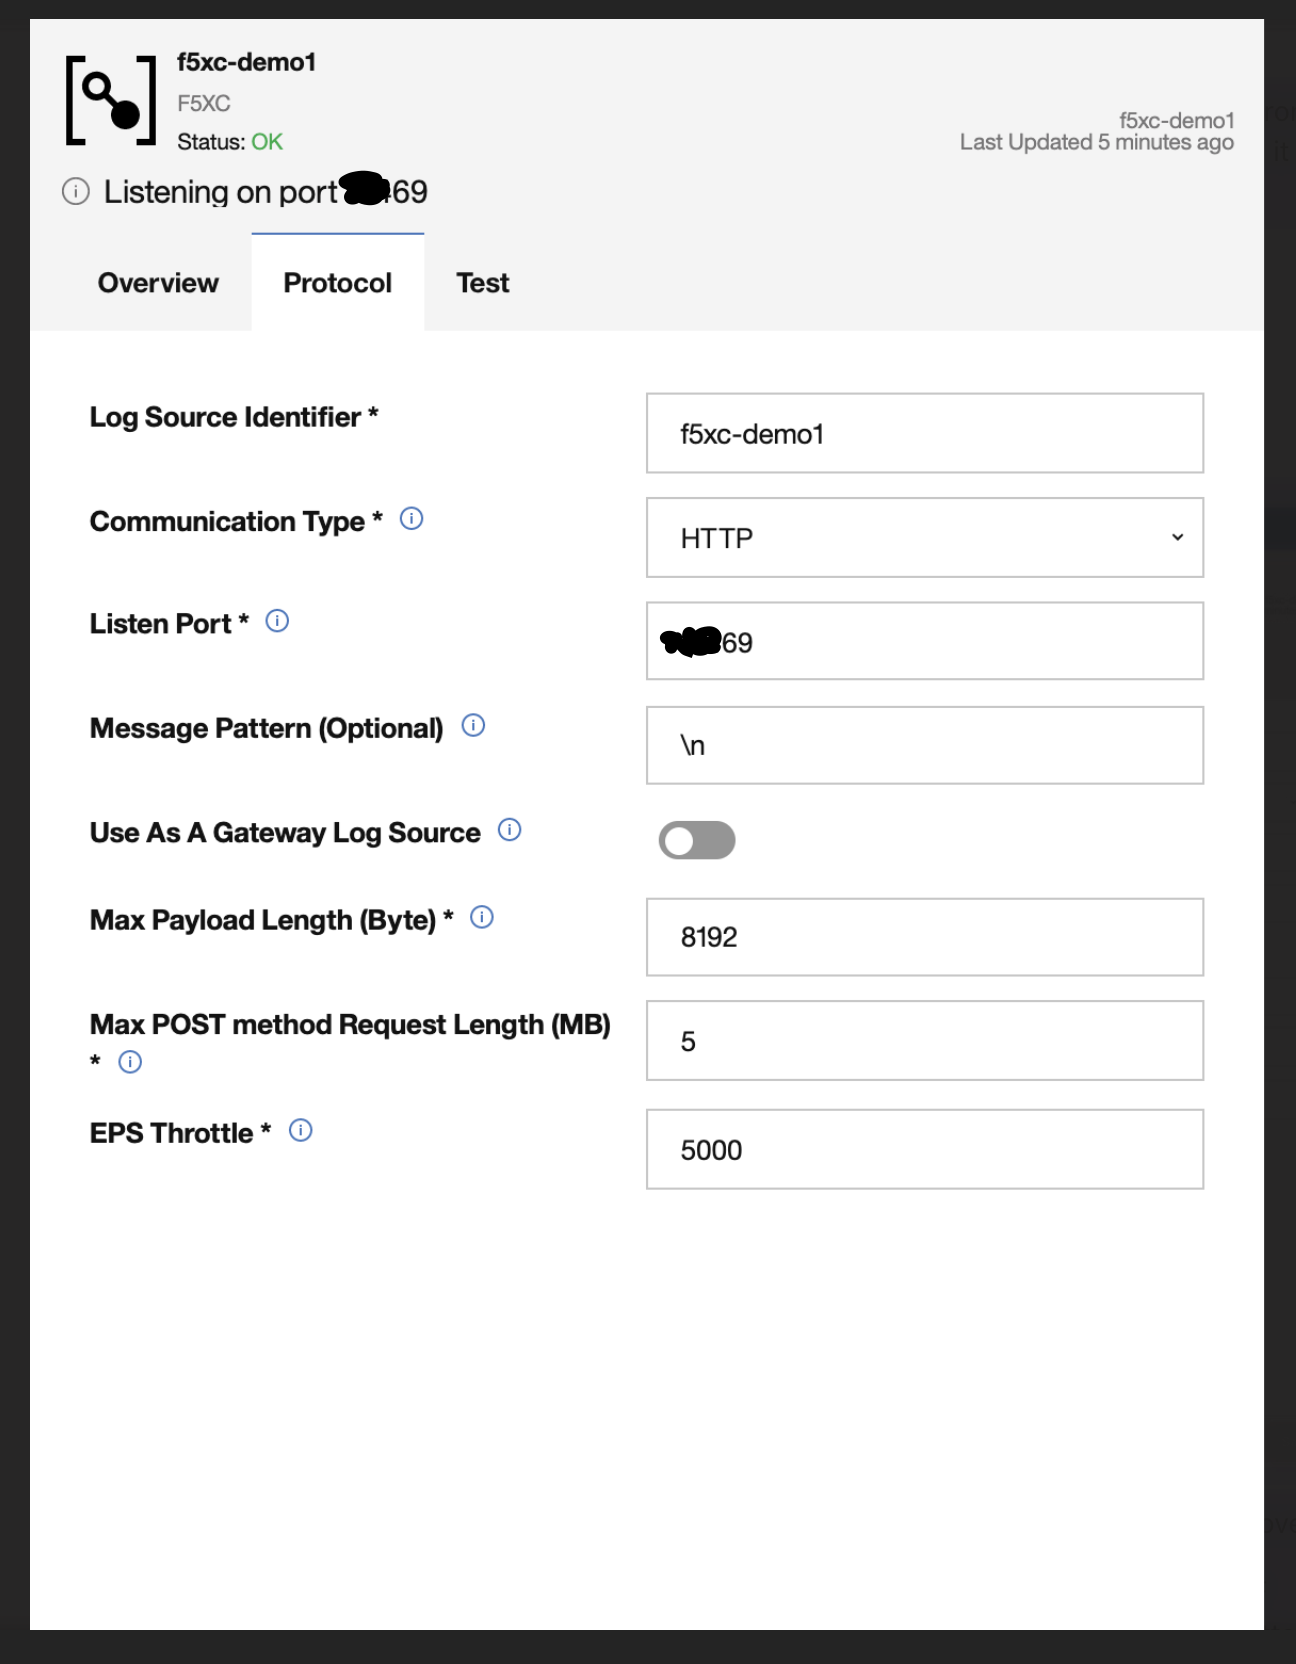The width and height of the screenshot is (1296, 1664).
Task: Select the Protocol tab
Action: (x=337, y=283)
